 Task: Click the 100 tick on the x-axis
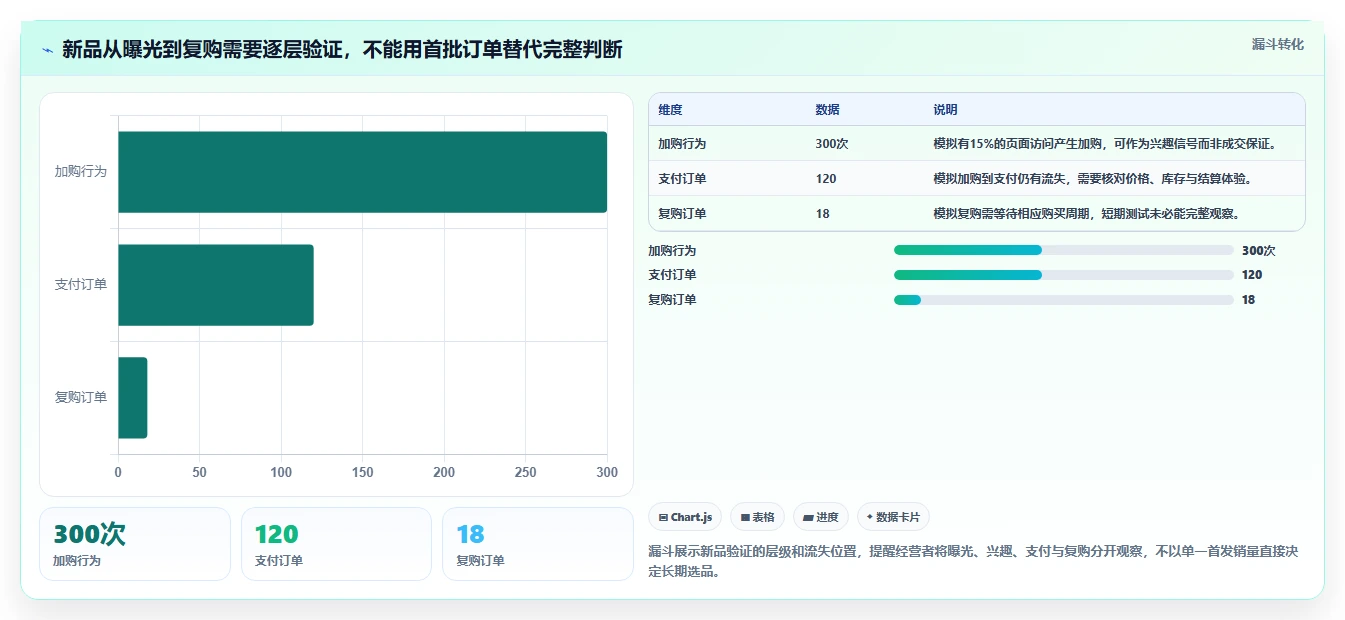(x=281, y=473)
